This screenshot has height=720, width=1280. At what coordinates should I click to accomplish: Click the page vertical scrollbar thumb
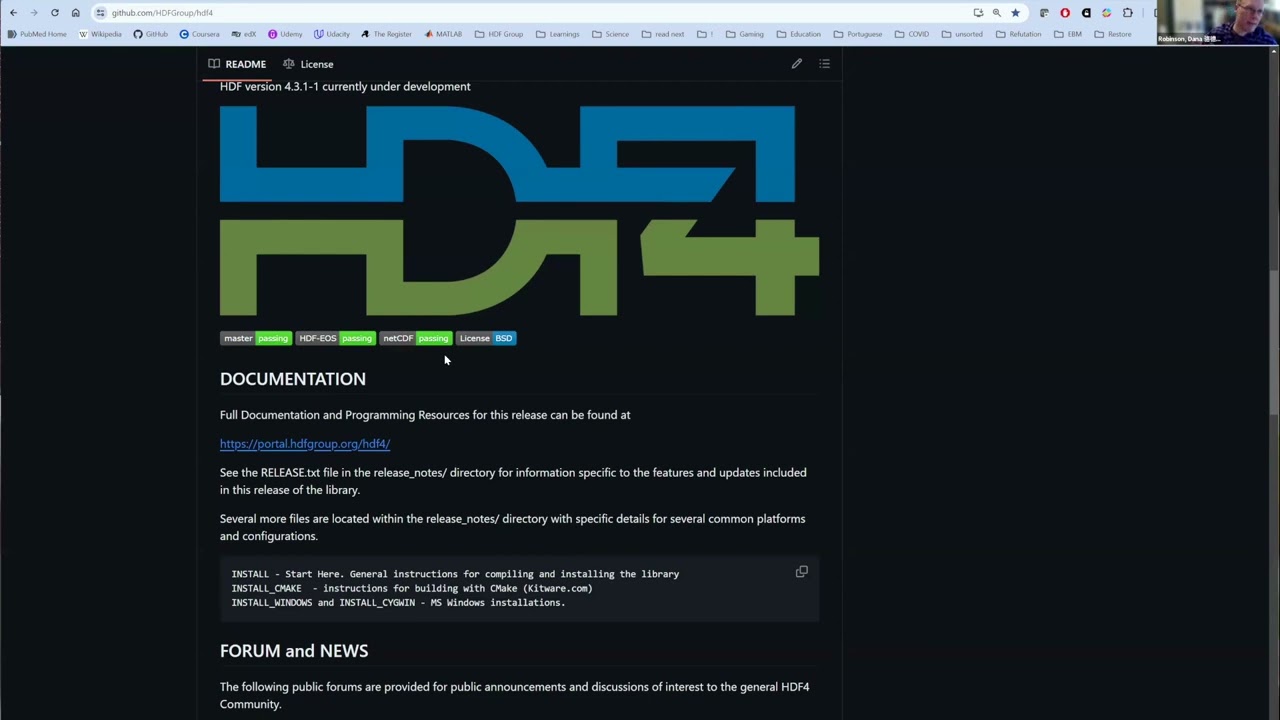[x=1274, y=340]
